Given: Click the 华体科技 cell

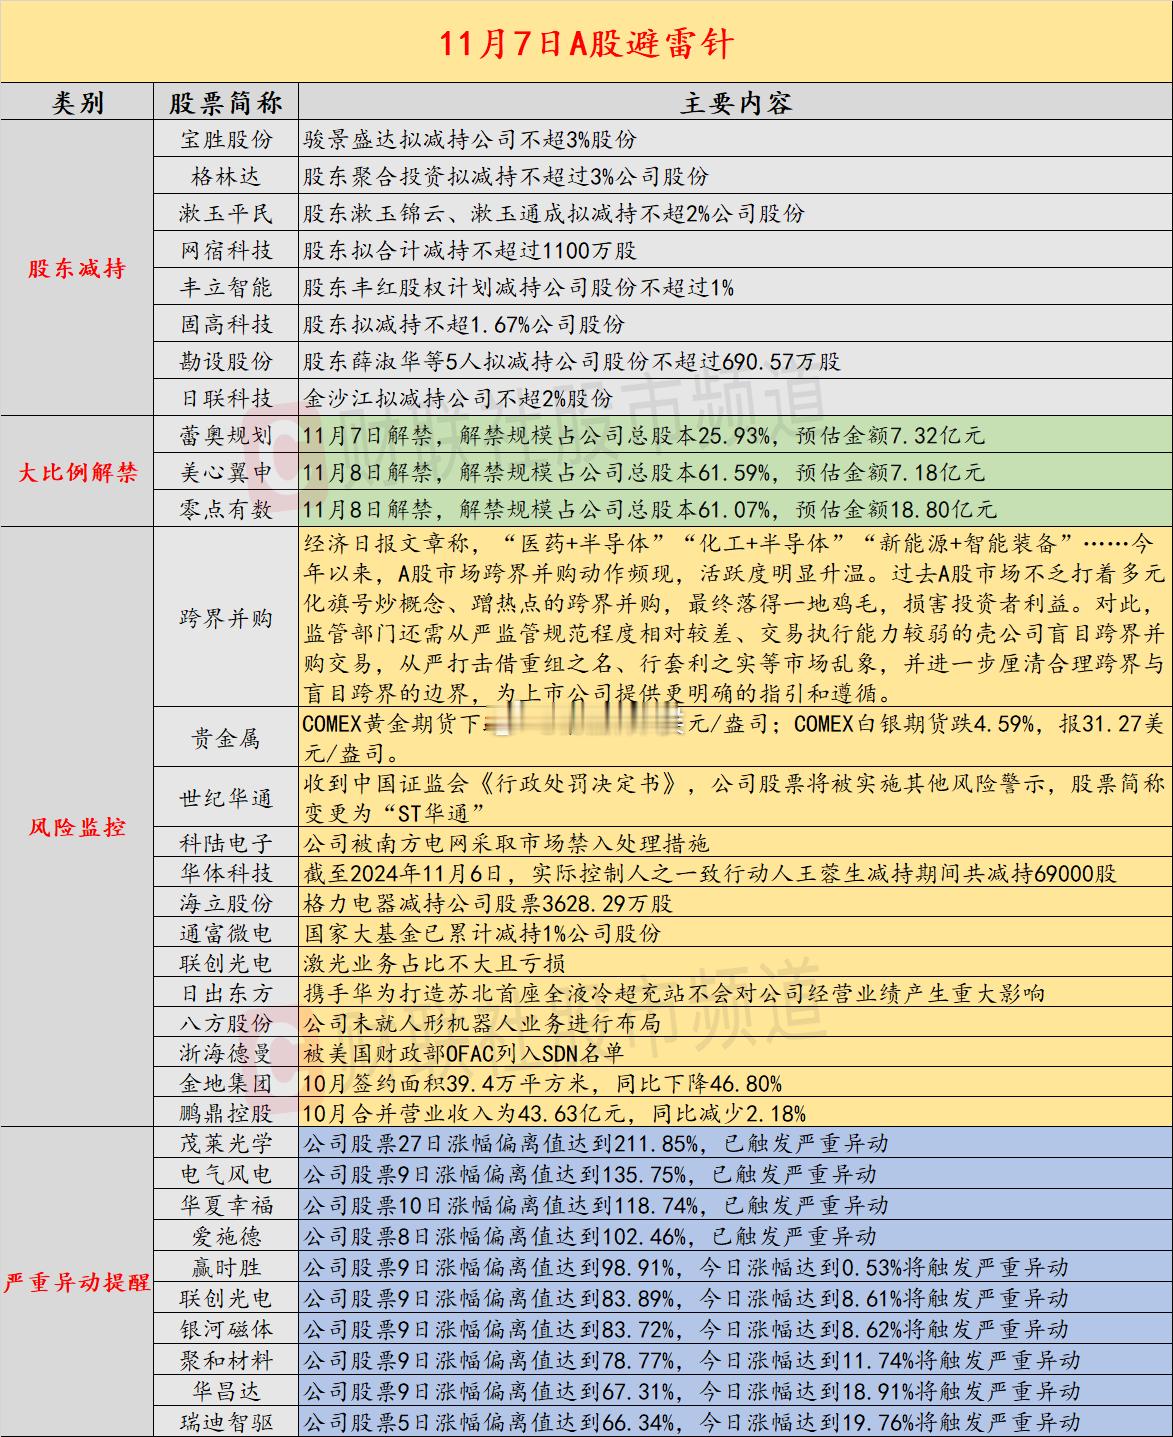Looking at the screenshot, I should tap(226, 873).
